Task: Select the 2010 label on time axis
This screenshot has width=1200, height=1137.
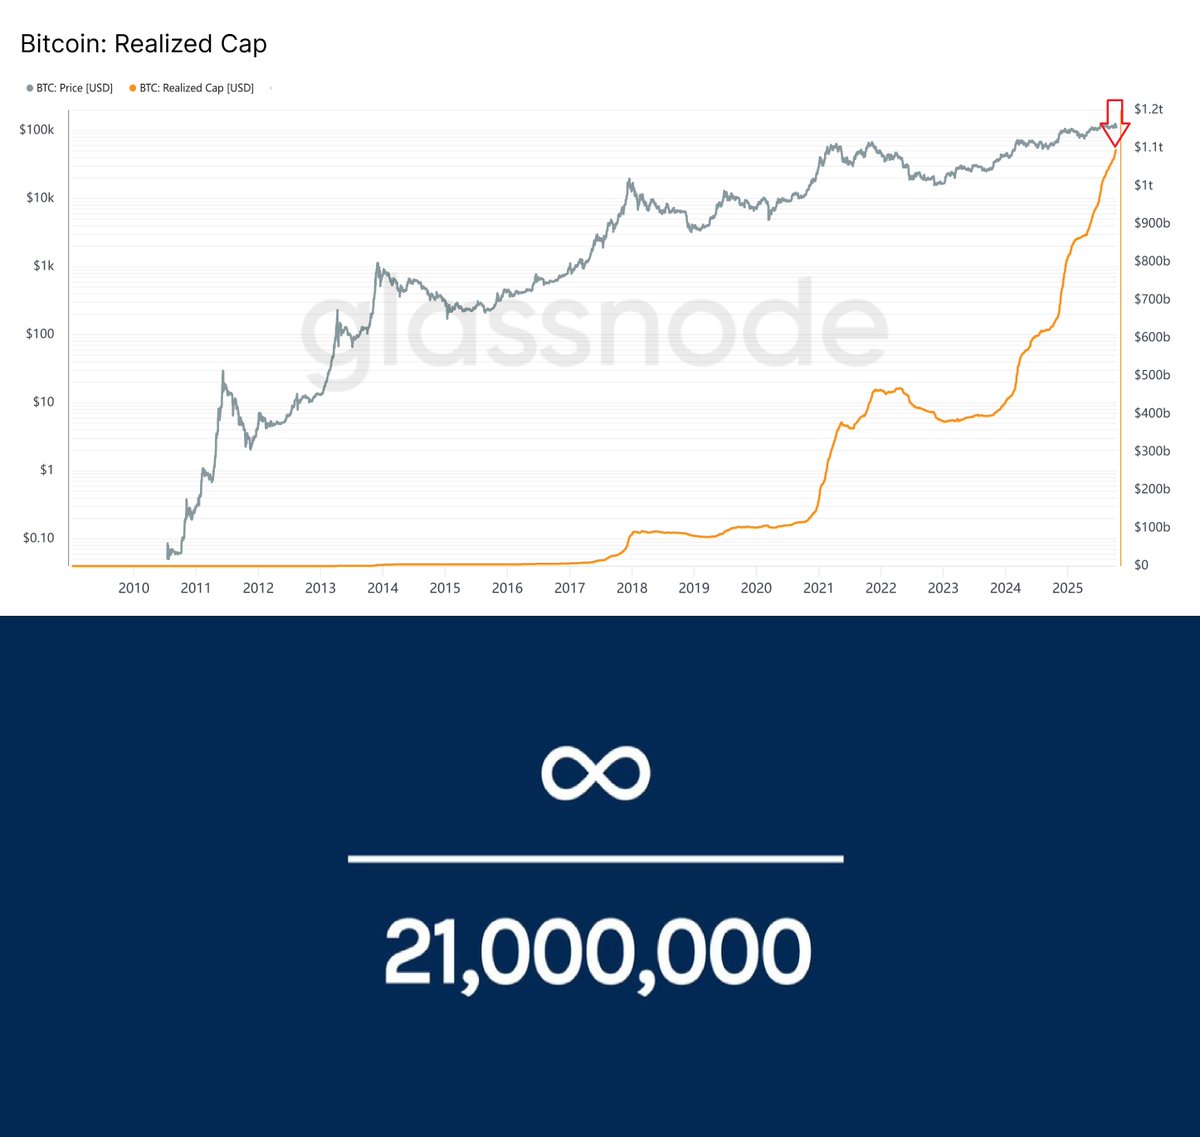Action: [x=134, y=588]
